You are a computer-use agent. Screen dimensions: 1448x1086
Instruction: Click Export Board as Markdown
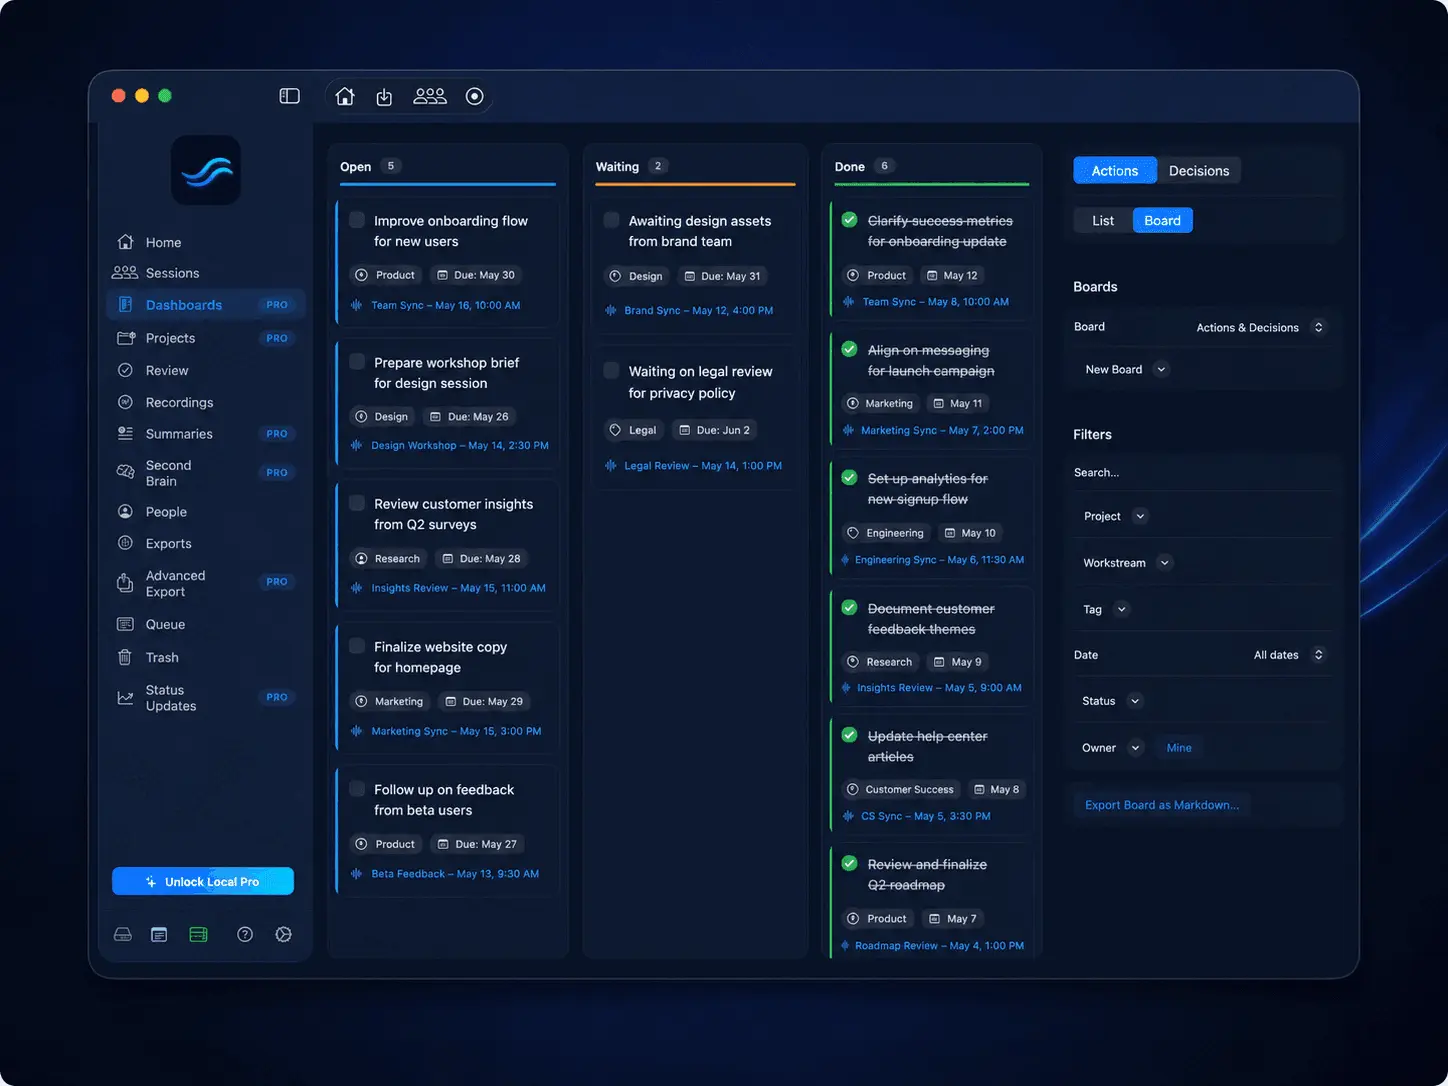1162,805
